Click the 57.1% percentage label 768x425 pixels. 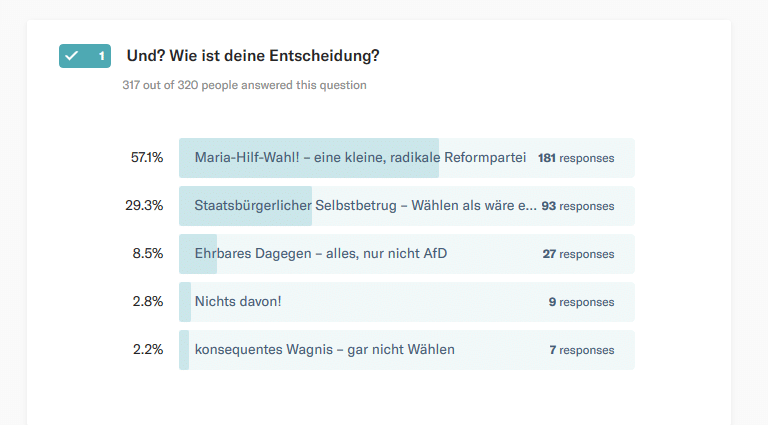147,158
